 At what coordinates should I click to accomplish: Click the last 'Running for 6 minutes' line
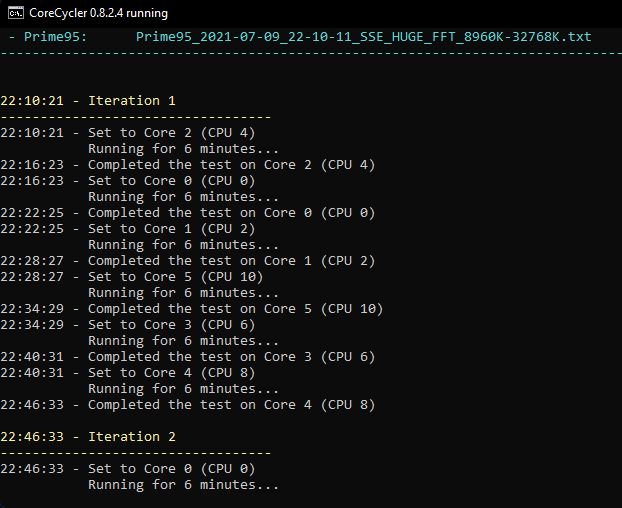coord(183,485)
